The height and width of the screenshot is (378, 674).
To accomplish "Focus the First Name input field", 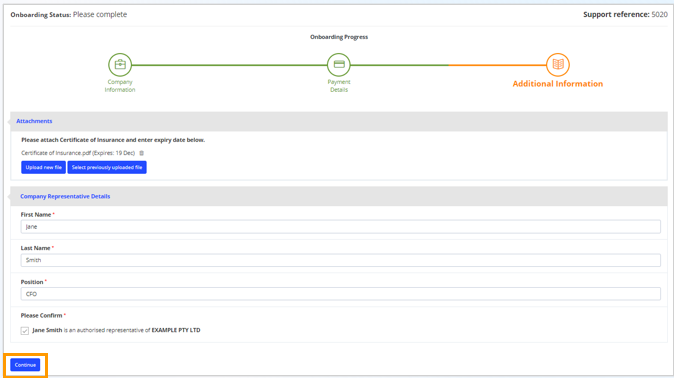I will click(340, 227).
